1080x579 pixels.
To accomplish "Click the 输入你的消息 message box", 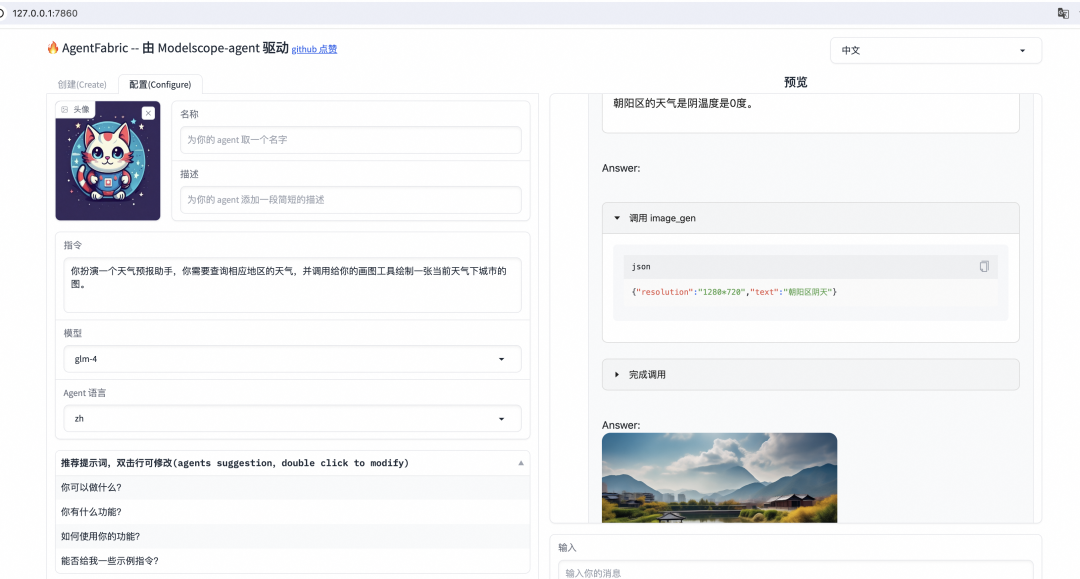I will tap(795, 572).
